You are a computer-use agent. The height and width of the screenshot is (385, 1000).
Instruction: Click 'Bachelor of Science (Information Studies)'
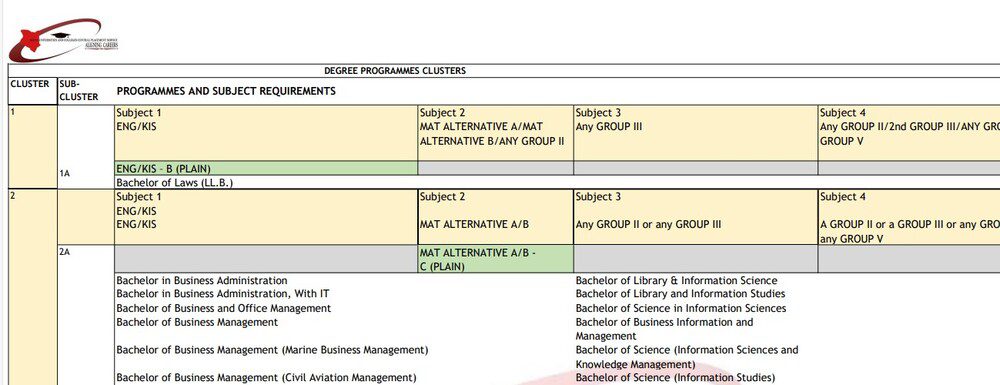click(675, 378)
